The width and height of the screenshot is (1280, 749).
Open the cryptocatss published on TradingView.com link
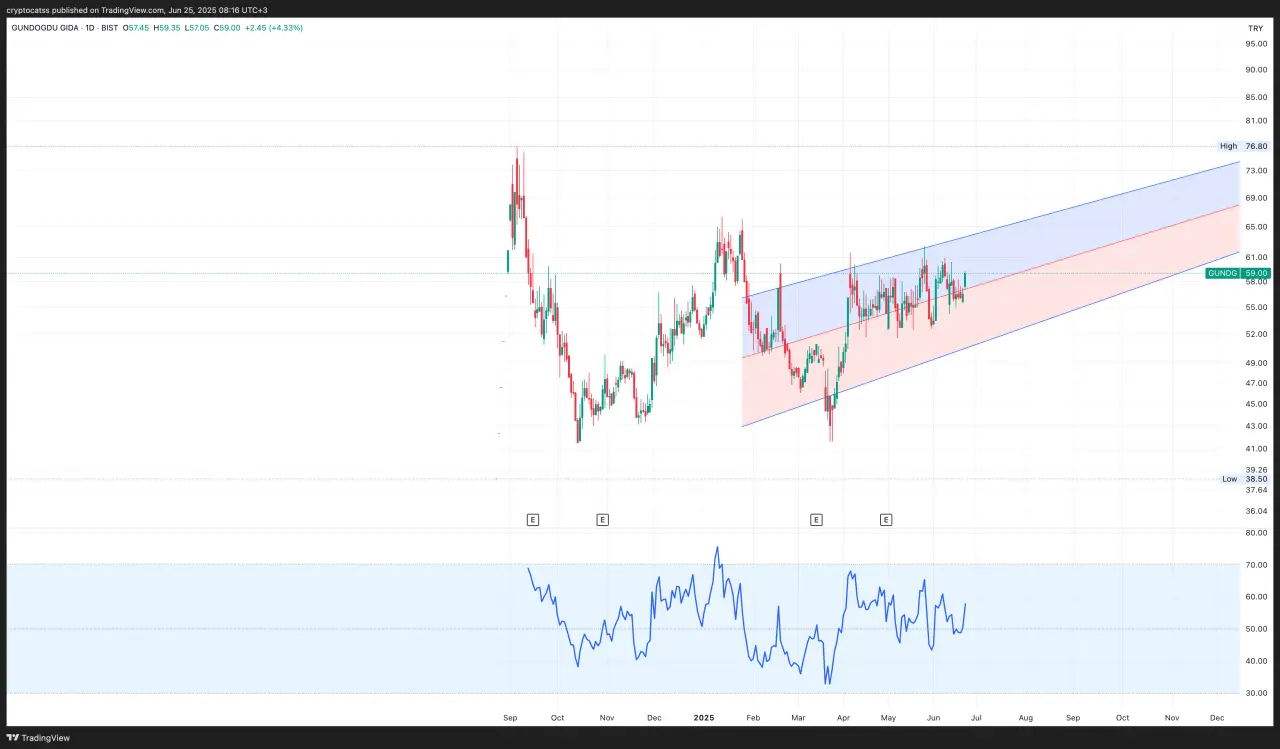(136, 9)
